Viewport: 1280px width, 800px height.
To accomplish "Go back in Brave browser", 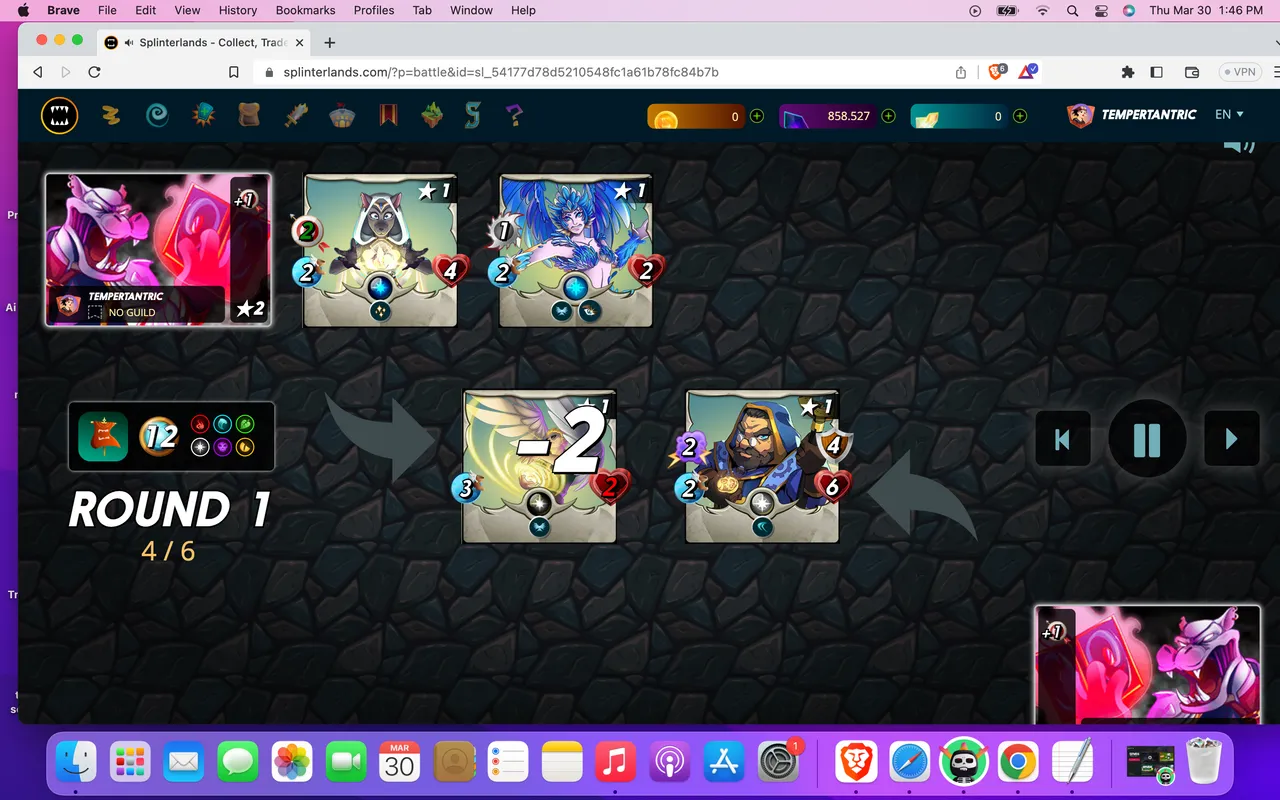I will point(38,72).
